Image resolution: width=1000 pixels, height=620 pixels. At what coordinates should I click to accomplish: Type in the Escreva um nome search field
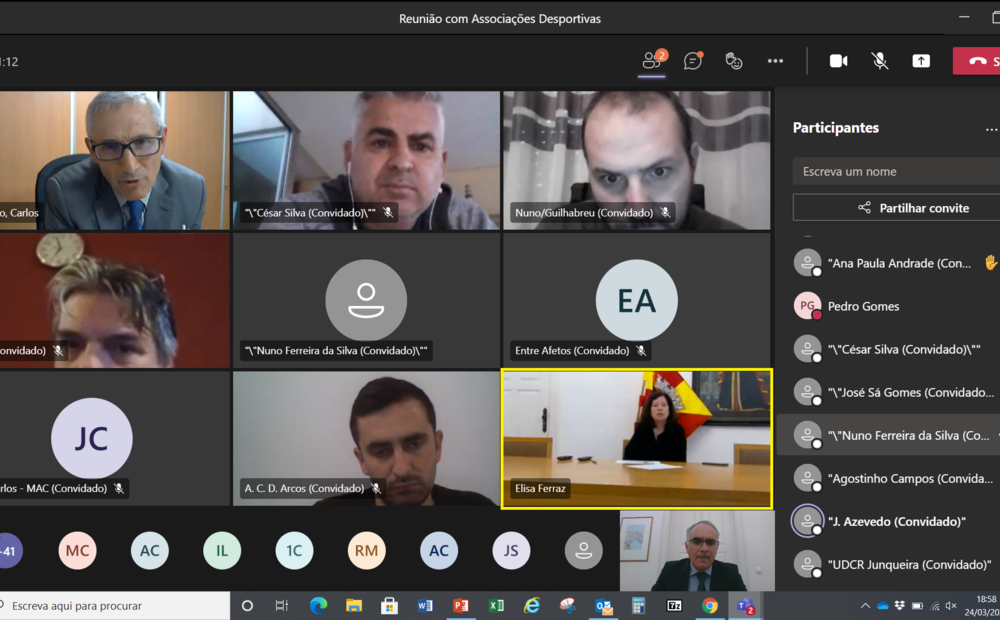pos(896,171)
